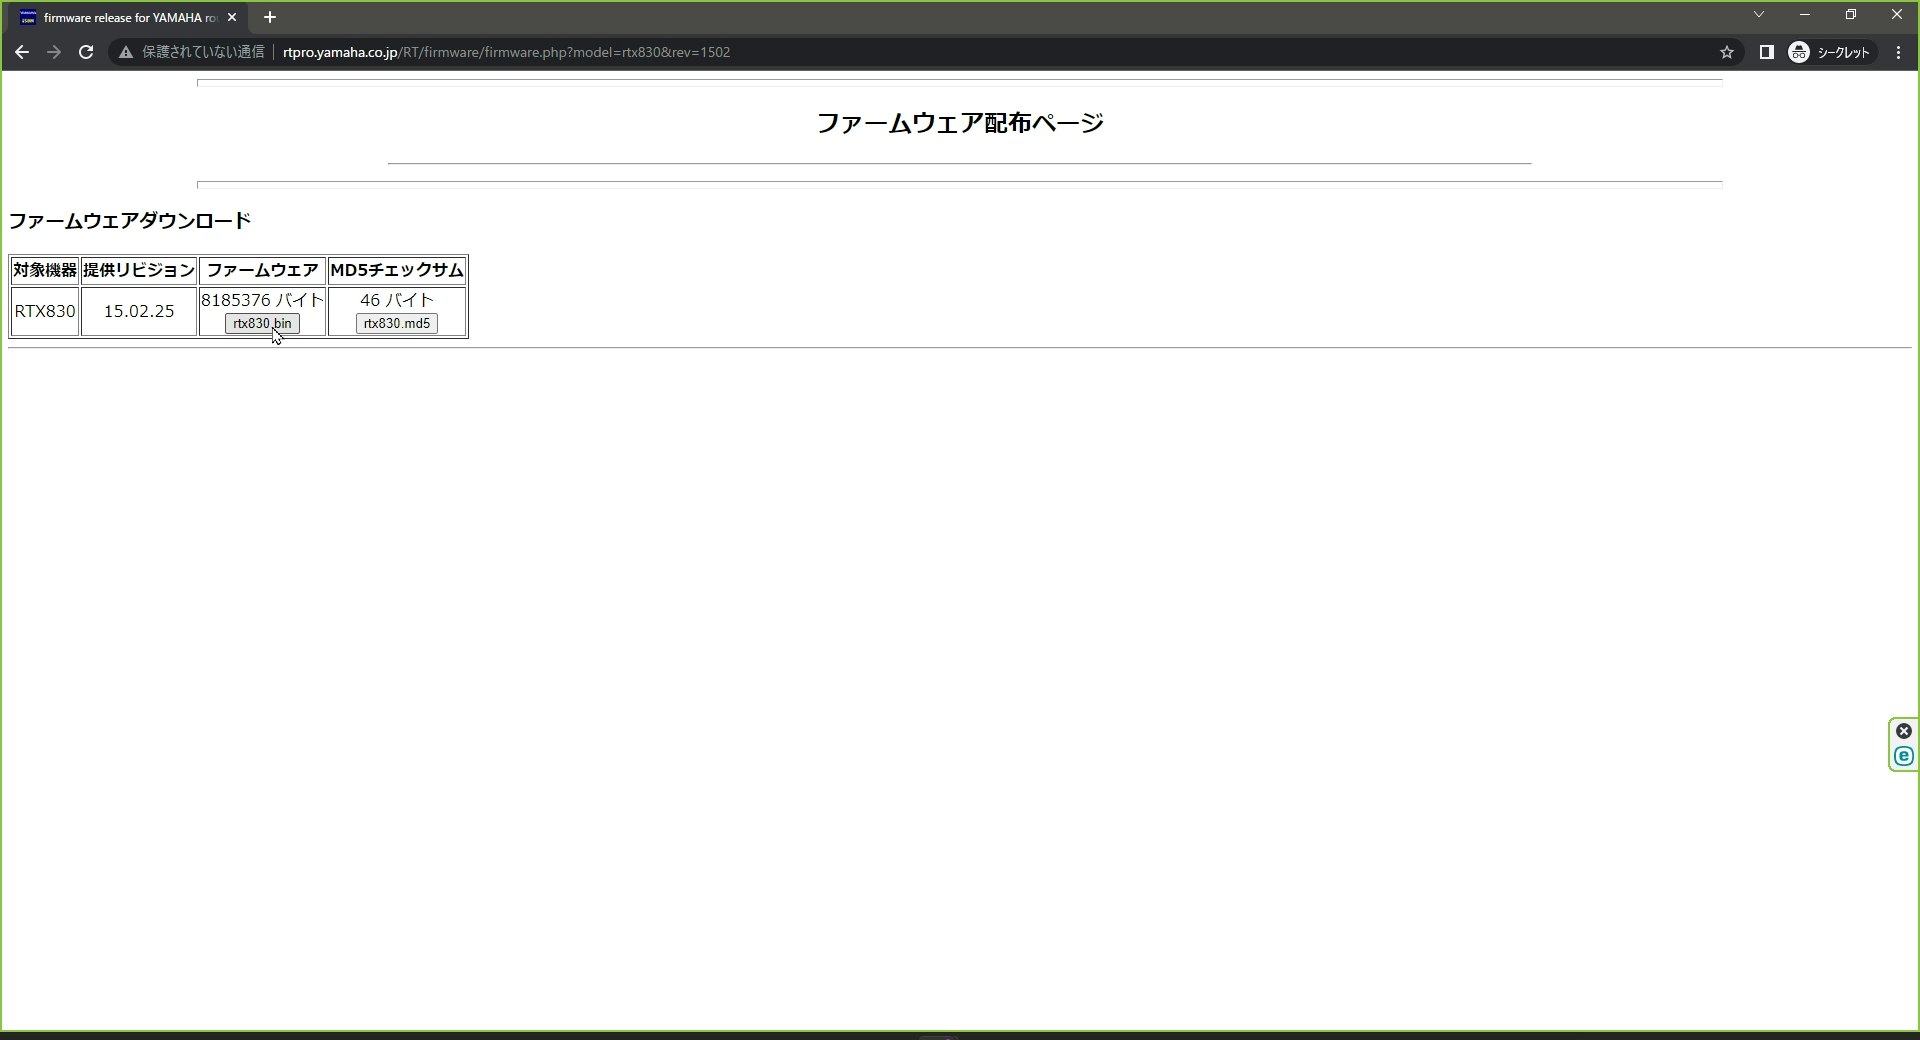Click the browser forward arrow
This screenshot has width=1920, height=1040.
54,52
